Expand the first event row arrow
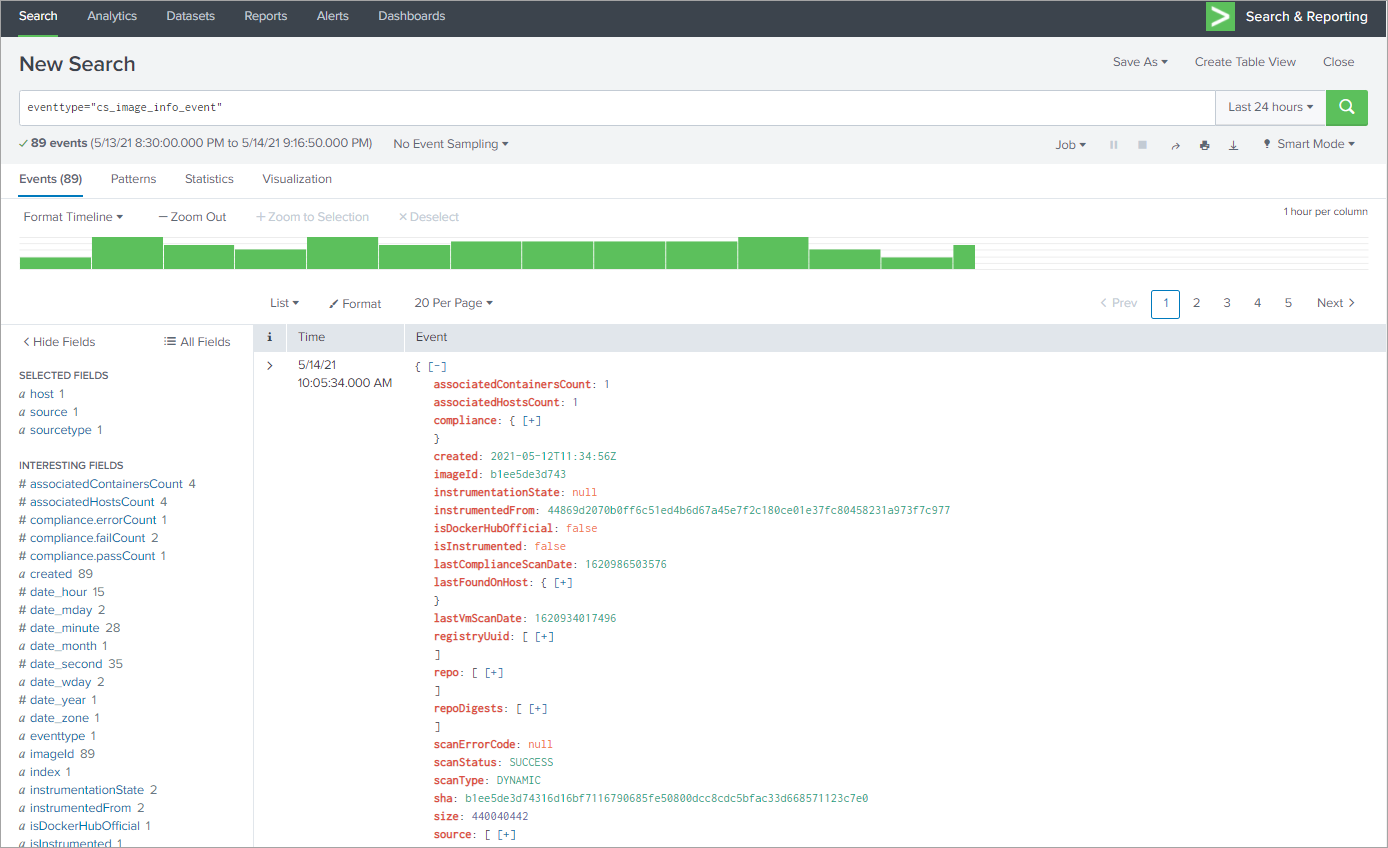1388x848 pixels. click(268, 364)
